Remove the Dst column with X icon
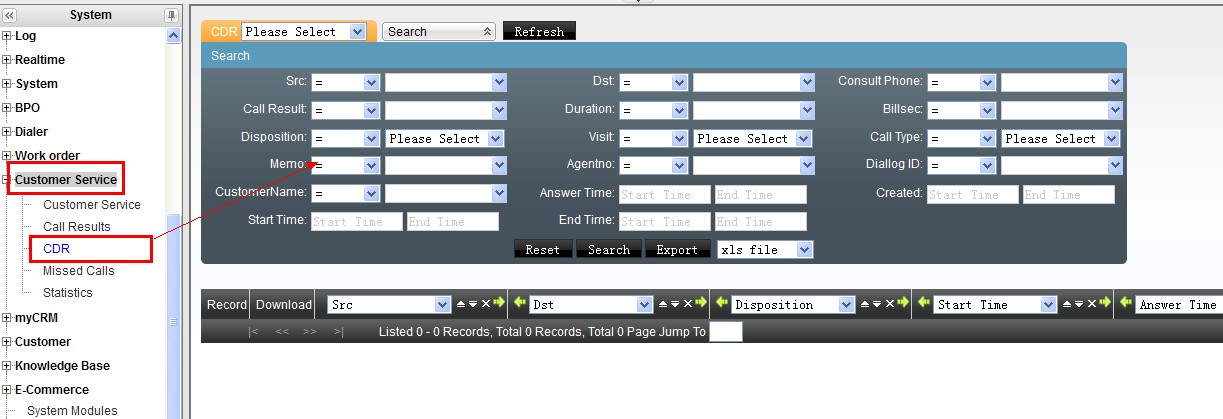The image size is (1223, 419). tap(687, 304)
